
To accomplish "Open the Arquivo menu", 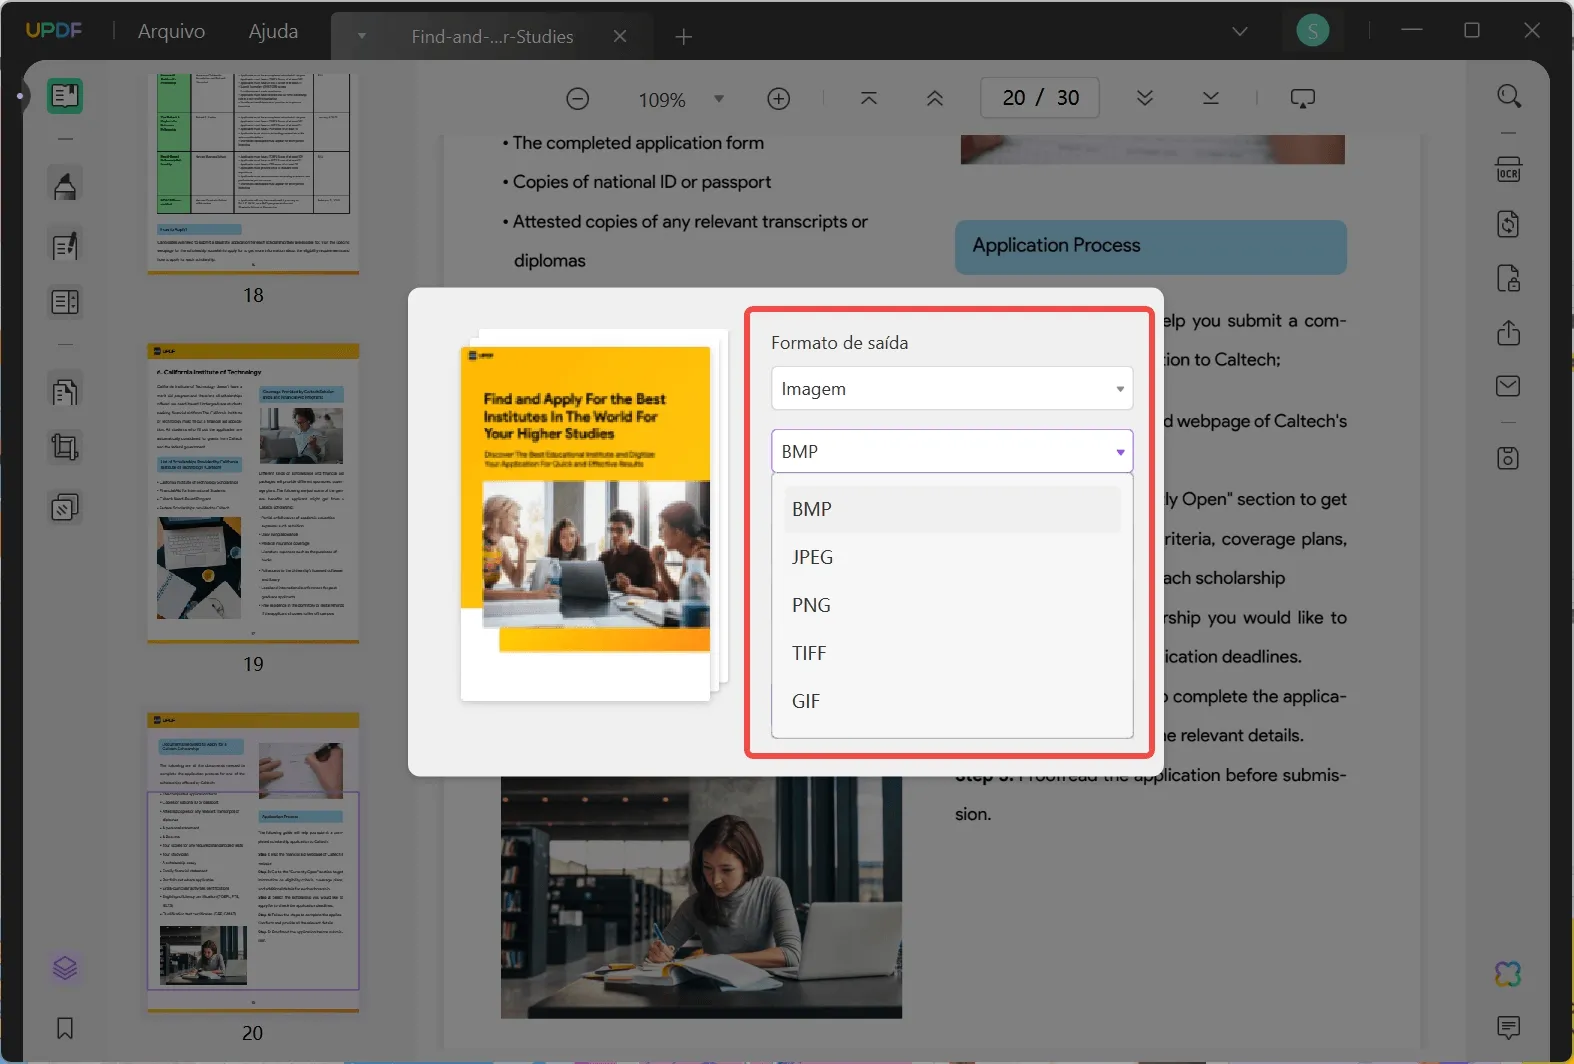I will pyautogui.click(x=171, y=31).
